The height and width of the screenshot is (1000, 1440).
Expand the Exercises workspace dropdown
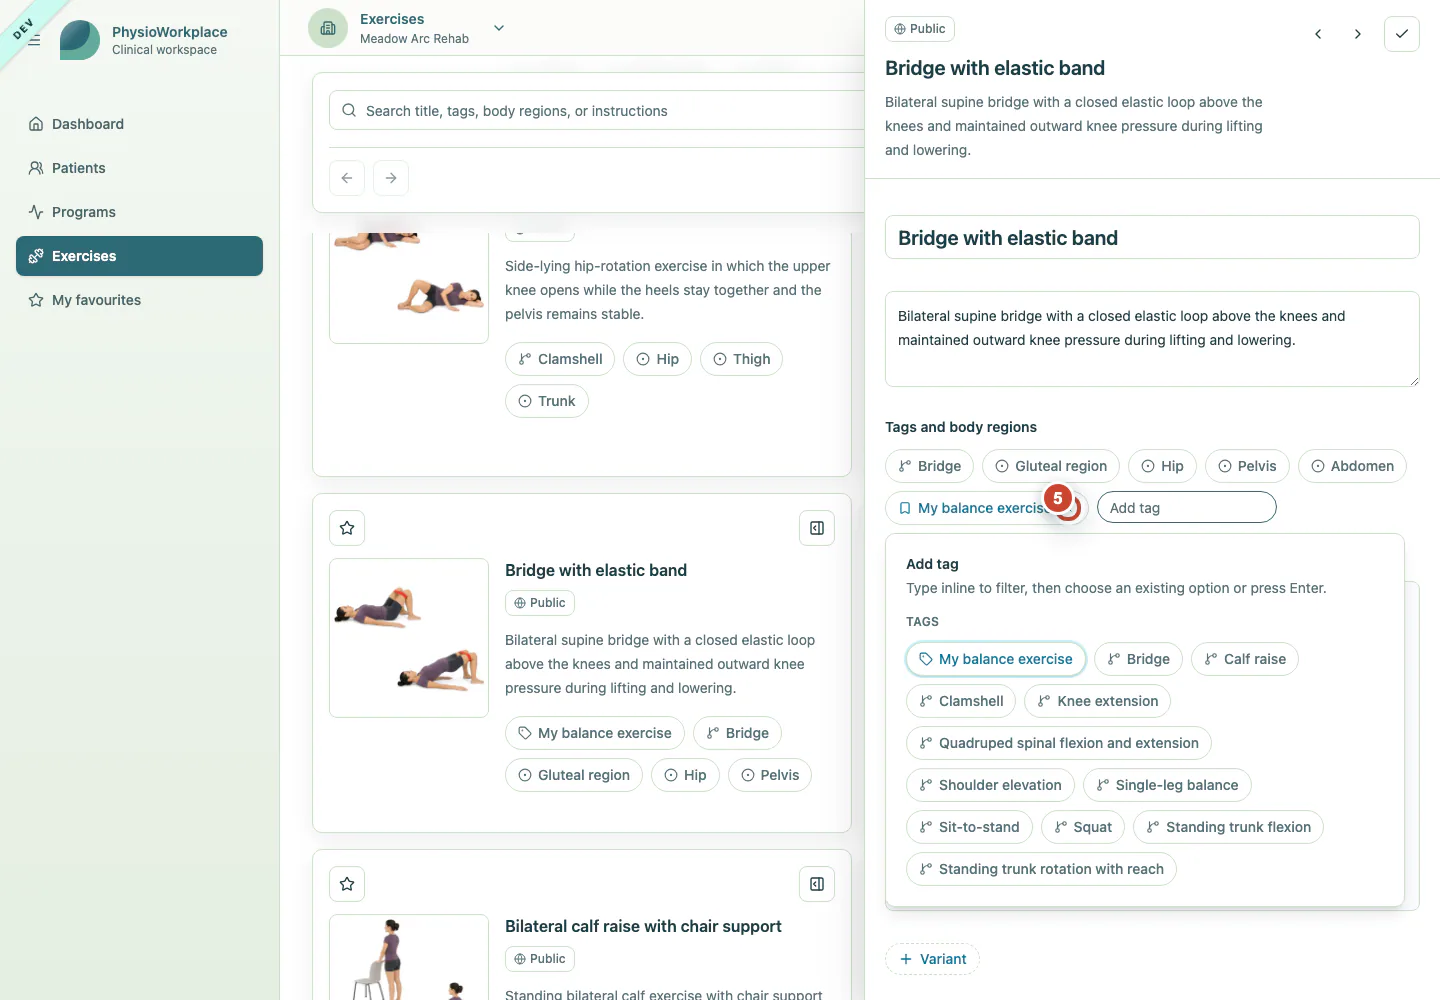pos(499,28)
